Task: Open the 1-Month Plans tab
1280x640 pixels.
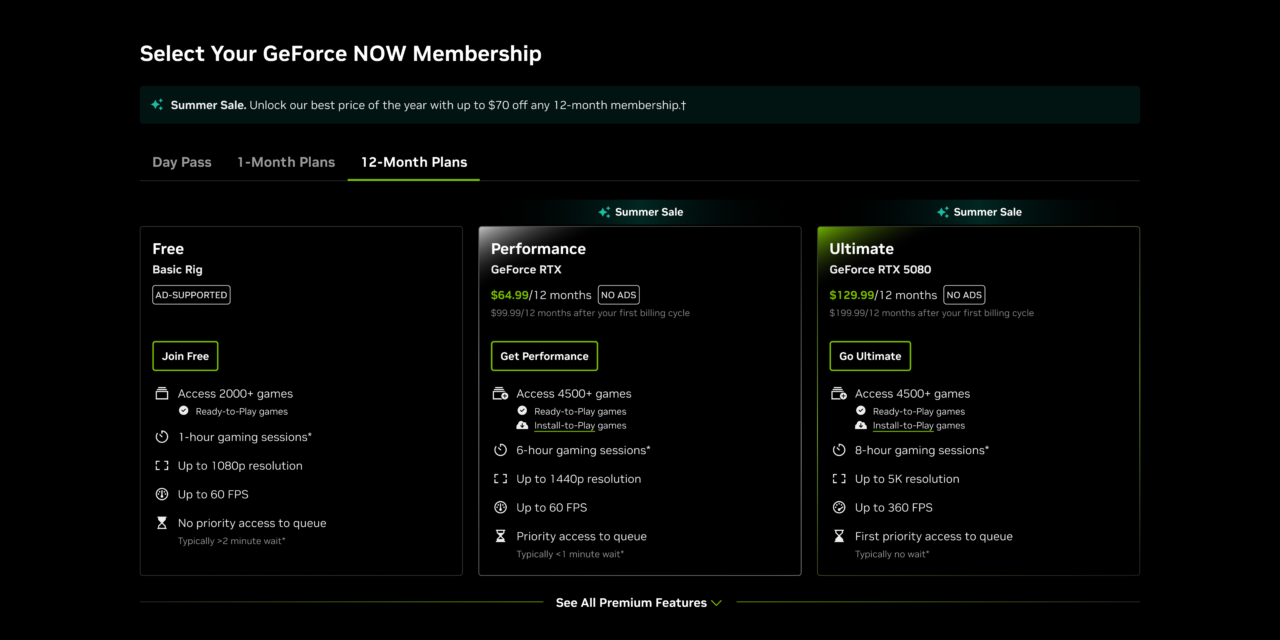Action: pos(286,162)
